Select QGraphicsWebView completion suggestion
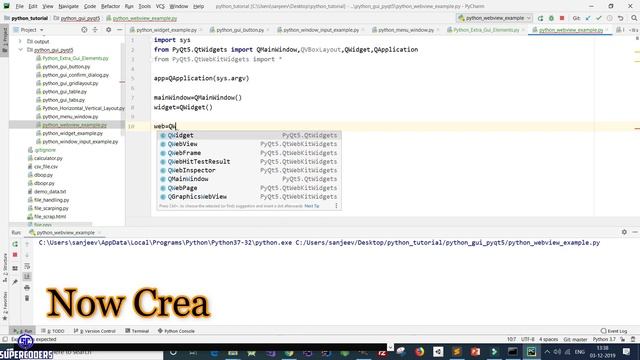Viewport: 640px width, 360px height. (x=249, y=197)
